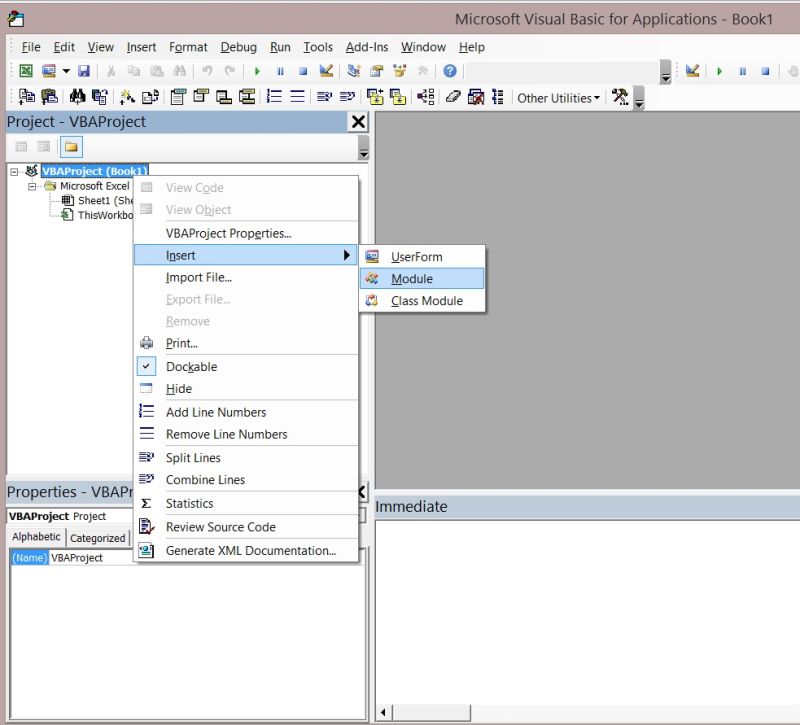
Task: Open Find using the binoculars icon
Action: click(181, 70)
